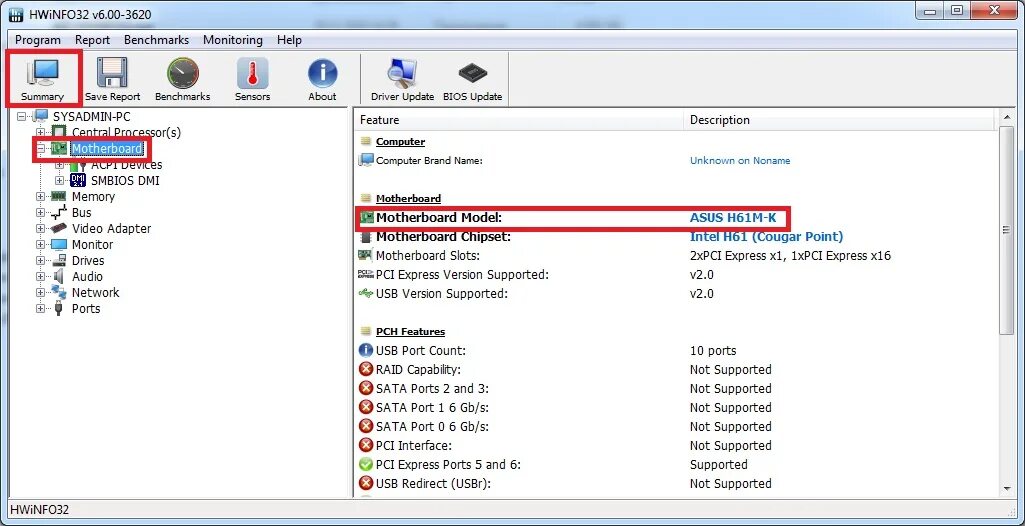
Task: Select the SYSADMIN-PC computer icon
Action: coord(41,116)
